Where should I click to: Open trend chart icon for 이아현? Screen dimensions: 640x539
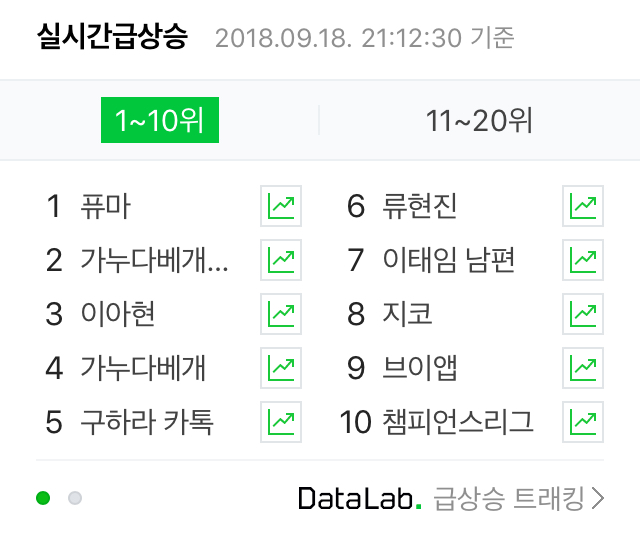coord(281,314)
